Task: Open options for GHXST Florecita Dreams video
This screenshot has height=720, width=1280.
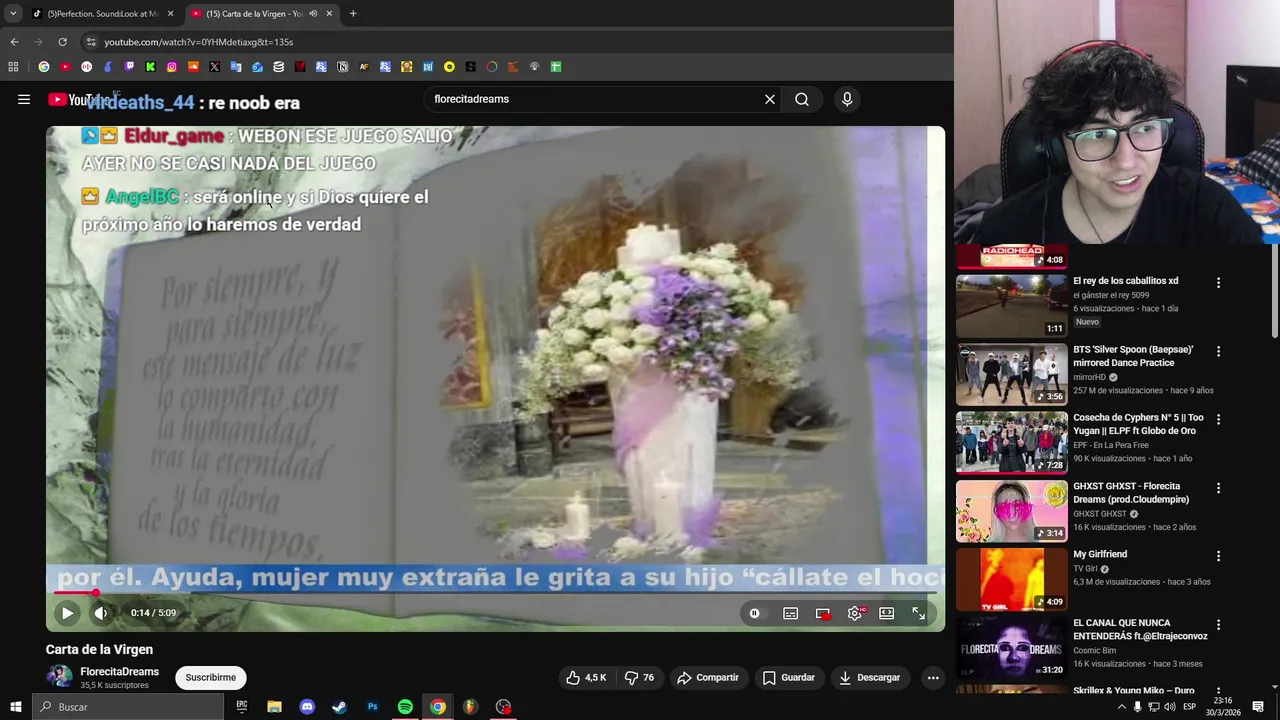Action: point(1218,488)
